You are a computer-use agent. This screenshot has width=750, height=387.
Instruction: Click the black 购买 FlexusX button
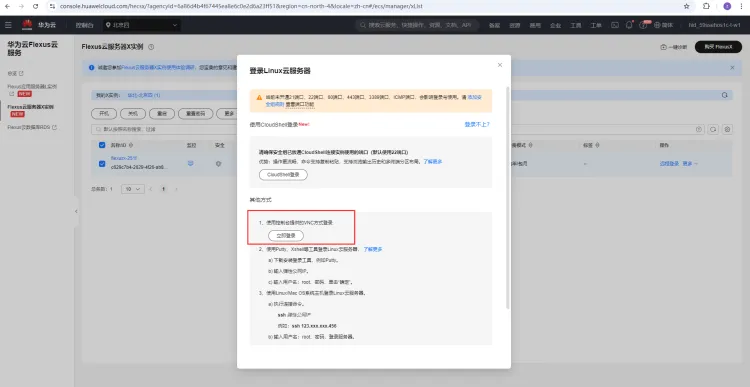[x=718, y=47]
